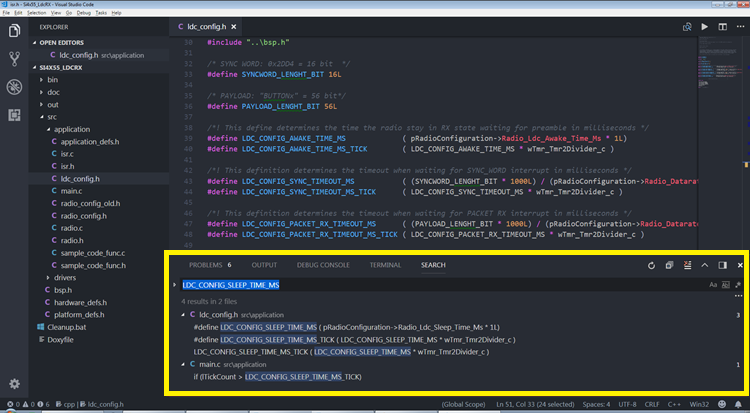The image size is (750, 413).
Task: Toggle Match Whole Word in search
Action: 724,285
